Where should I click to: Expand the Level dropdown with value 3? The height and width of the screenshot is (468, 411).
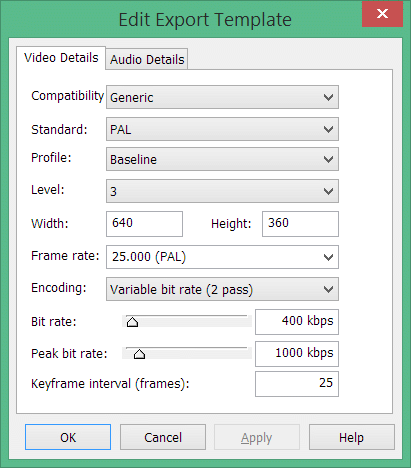[x=222, y=191]
